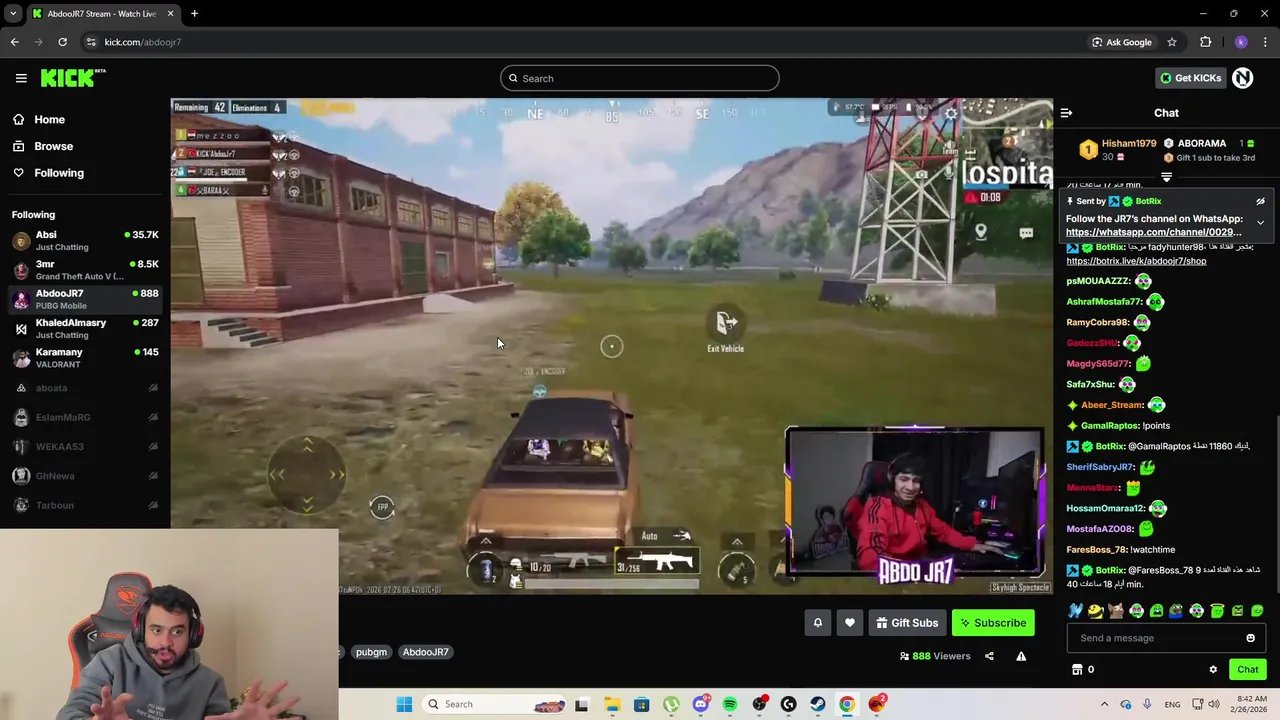The image size is (1280, 720).
Task: Select the yellow emote in quick row
Action: click(1095, 611)
